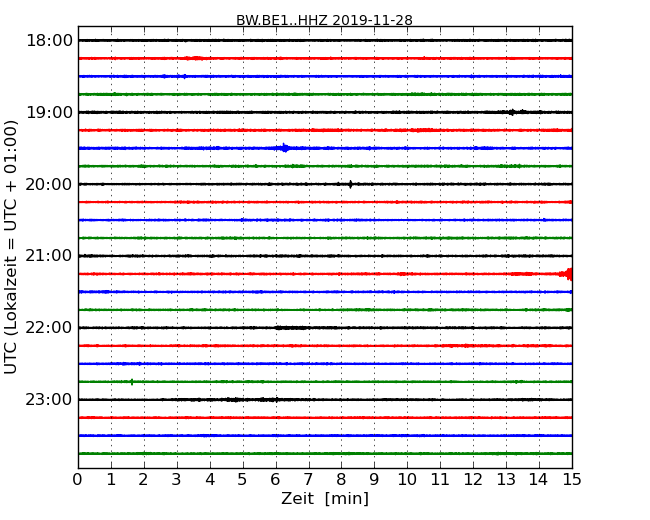650x520 pixels.
Task: Click the "3" x-axis tick label
Action: point(177,479)
